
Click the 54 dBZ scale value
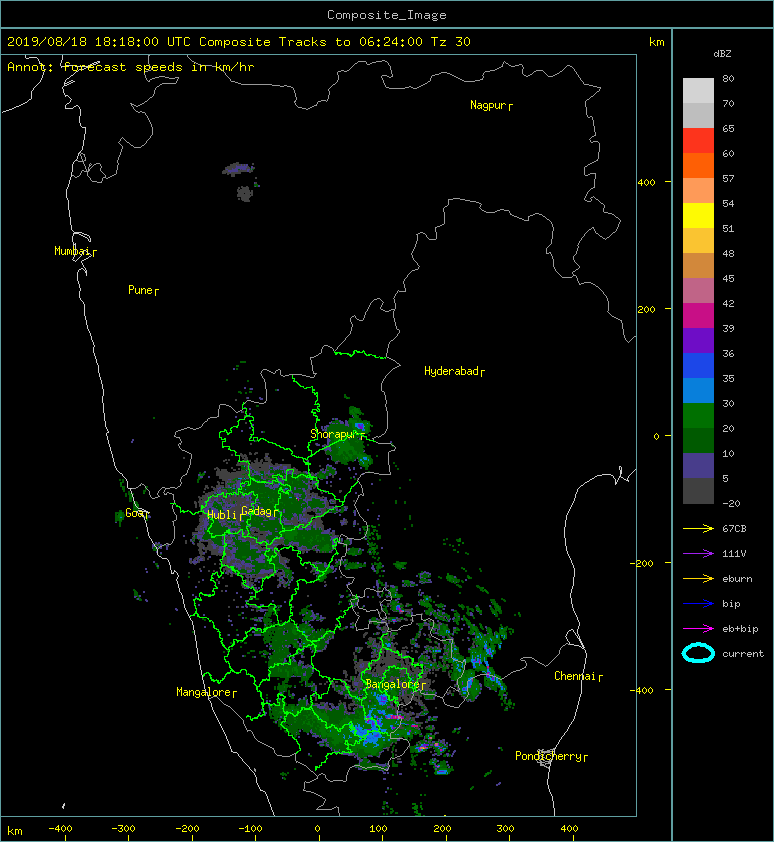(728, 204)
